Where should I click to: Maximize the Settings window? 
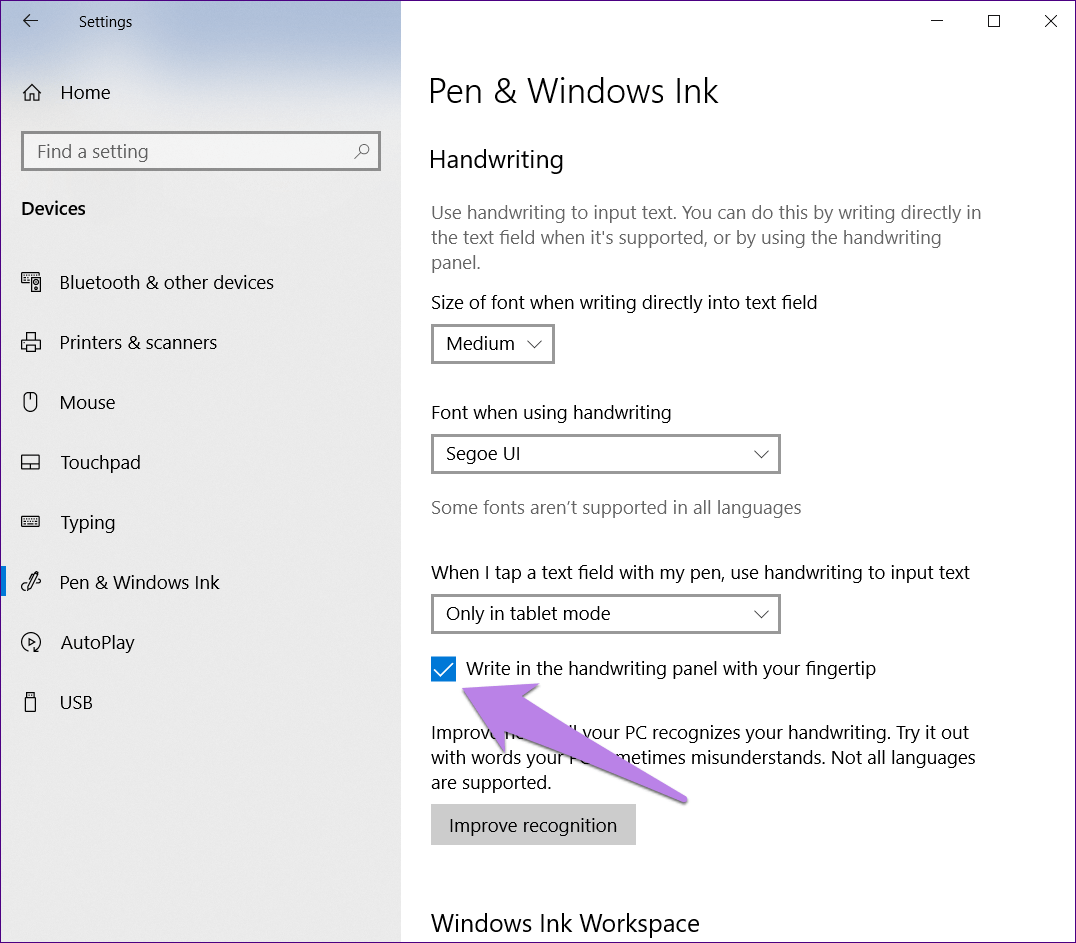(x=994, y=21)
